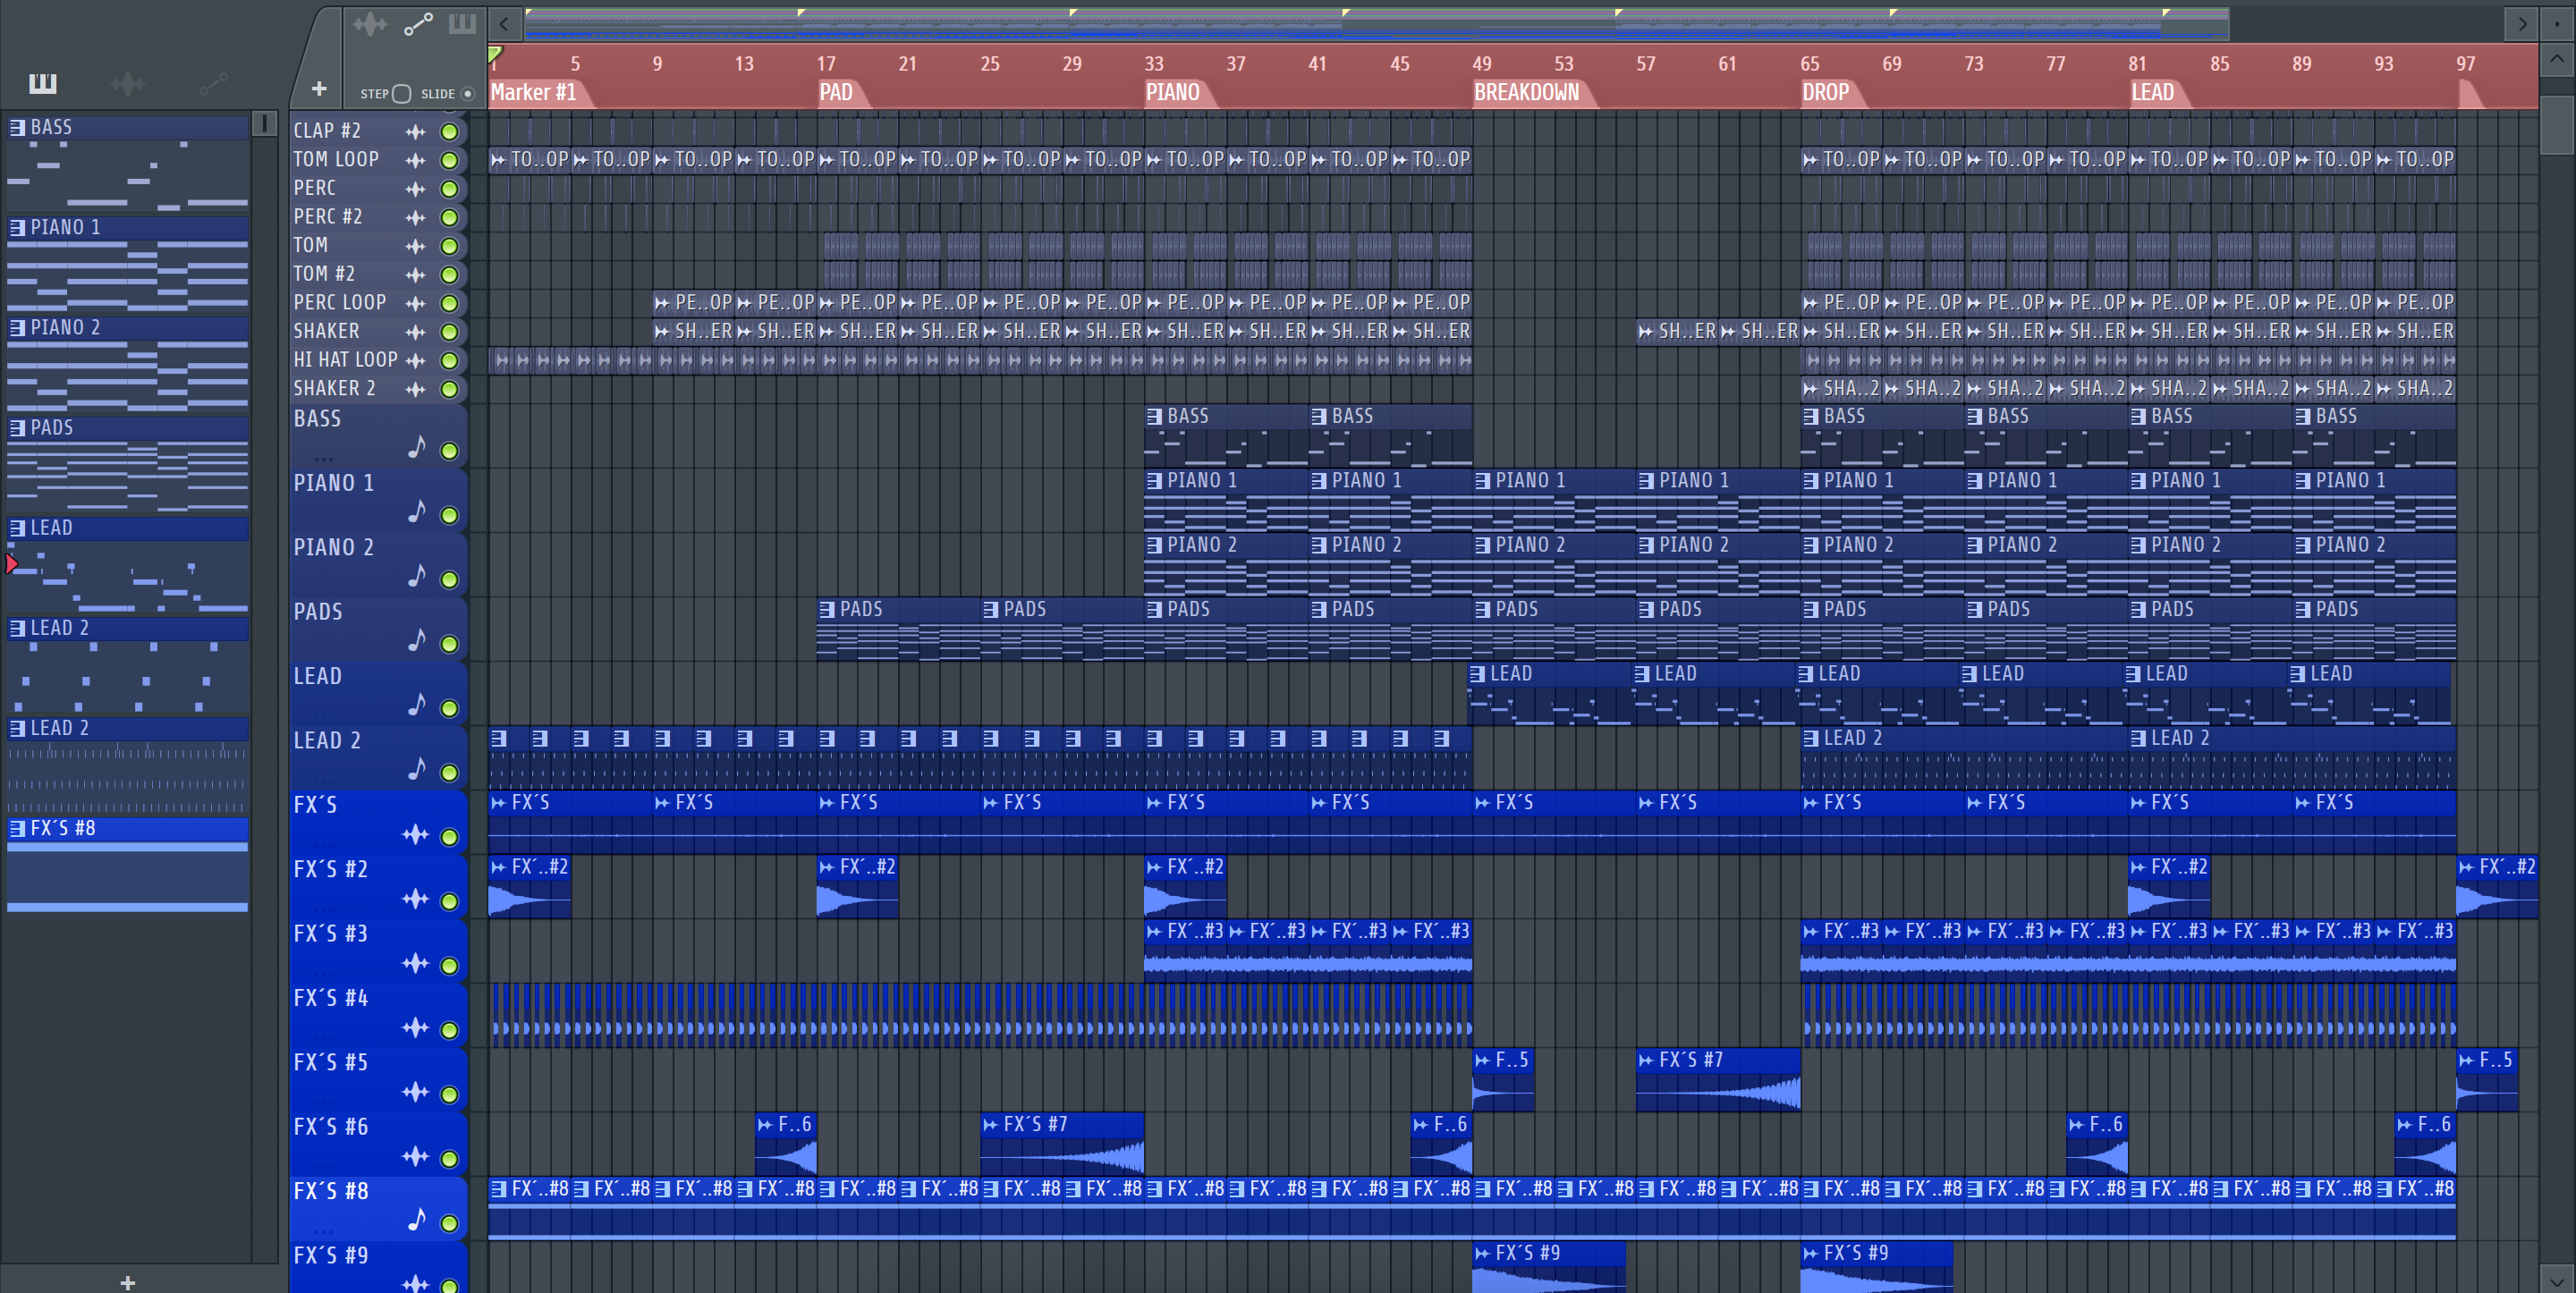
Task: Add new pattern with bottom plus button
Action: pos(127,1282)
